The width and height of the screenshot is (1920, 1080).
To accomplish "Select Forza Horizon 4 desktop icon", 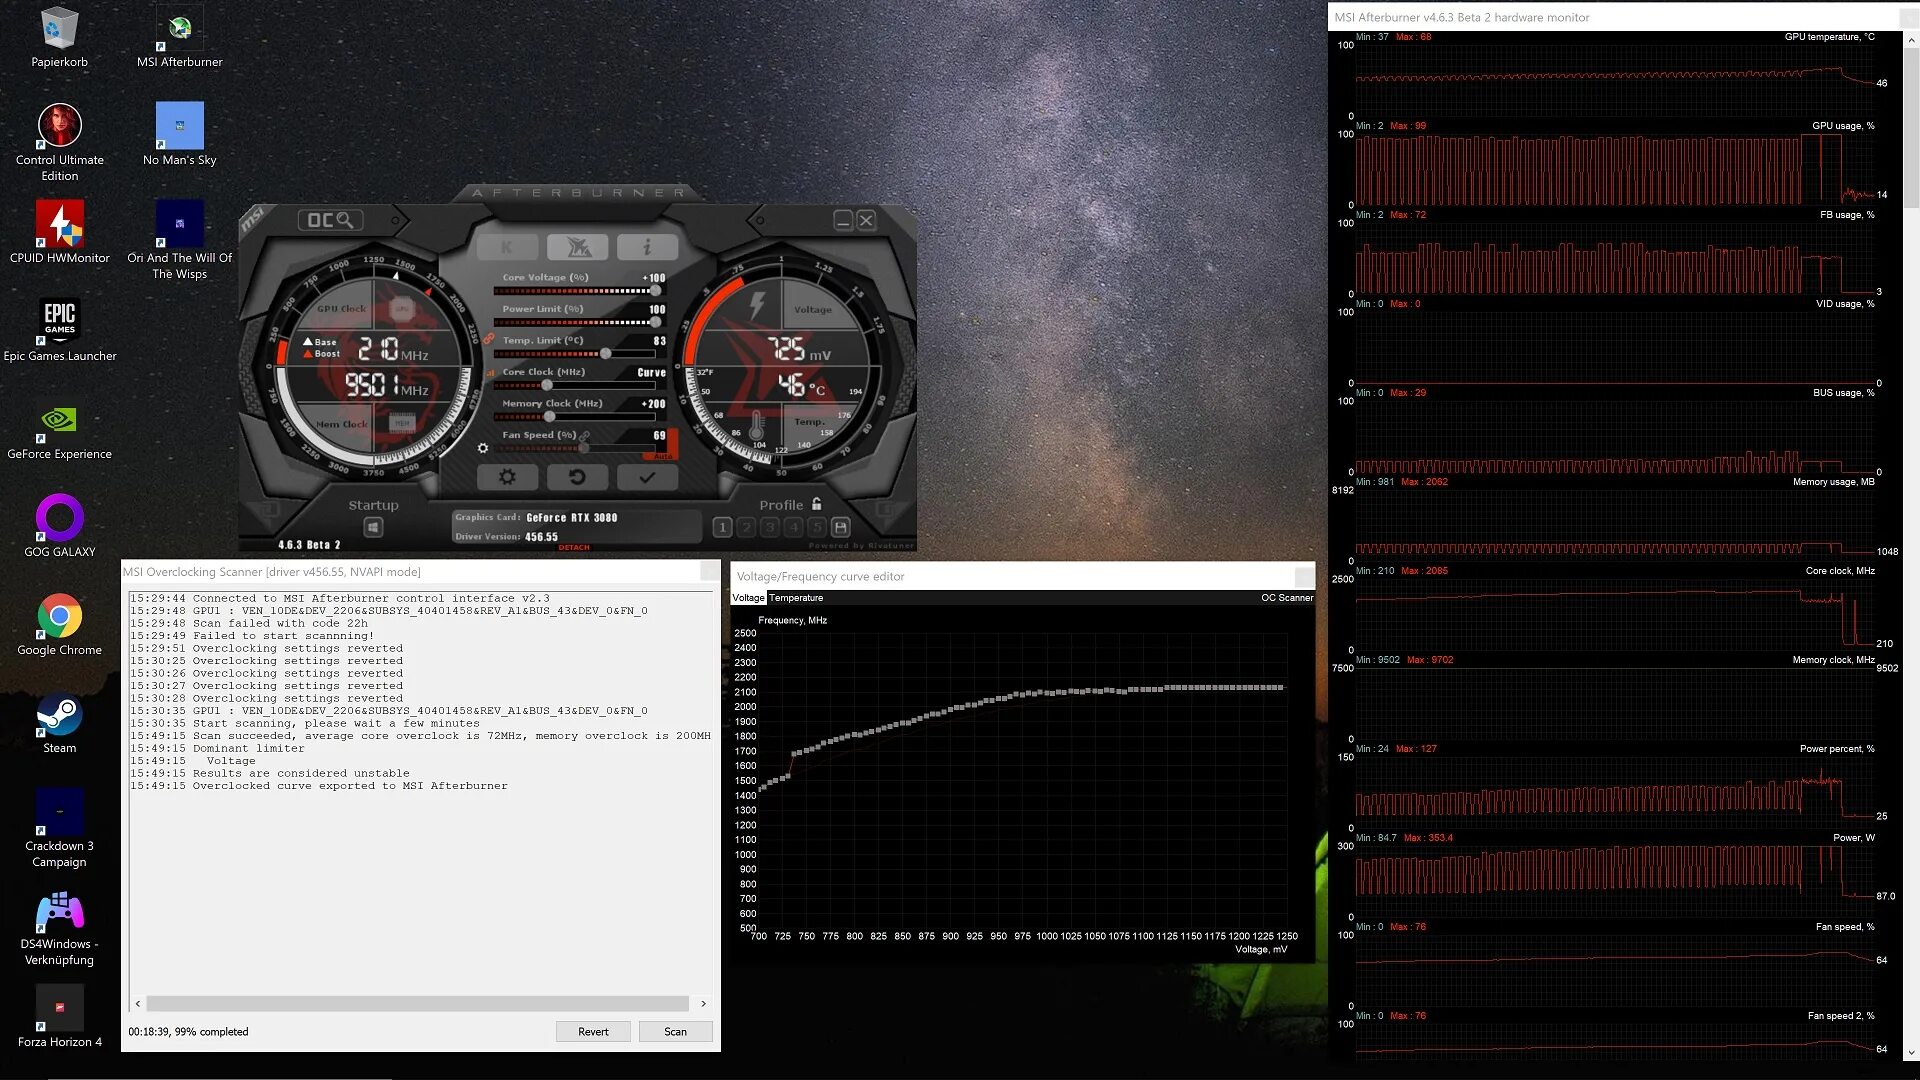I will click(x=59, y=1016).
